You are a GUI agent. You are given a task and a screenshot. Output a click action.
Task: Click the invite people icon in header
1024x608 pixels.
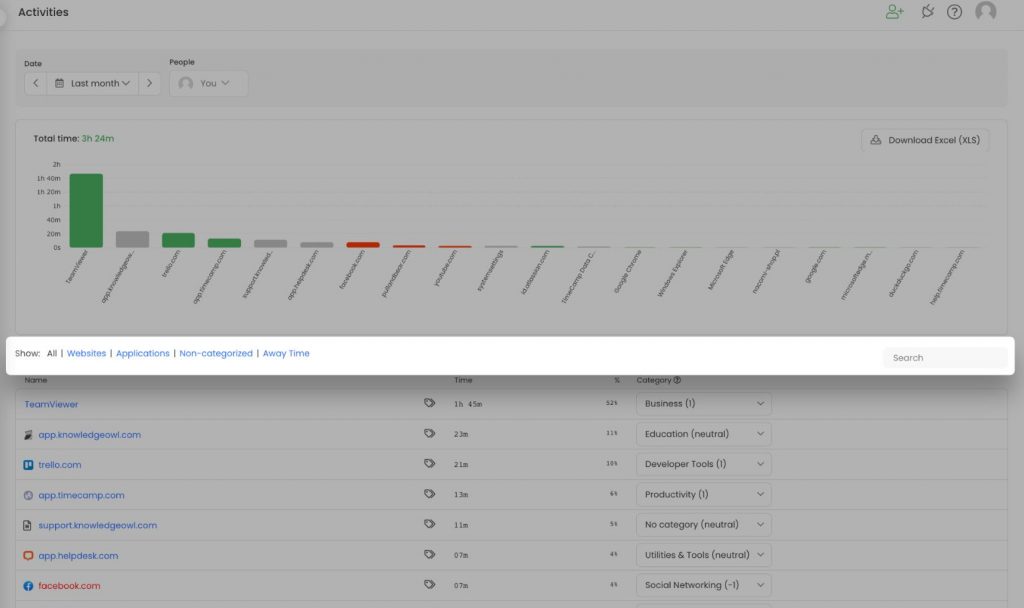(894, 12)
